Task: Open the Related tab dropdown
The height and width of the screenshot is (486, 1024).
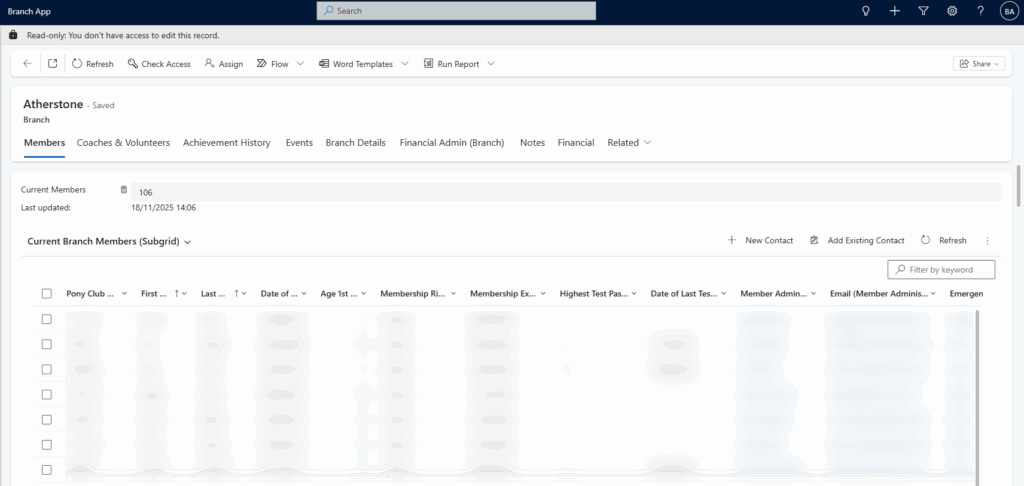Action: coord(629,143)
